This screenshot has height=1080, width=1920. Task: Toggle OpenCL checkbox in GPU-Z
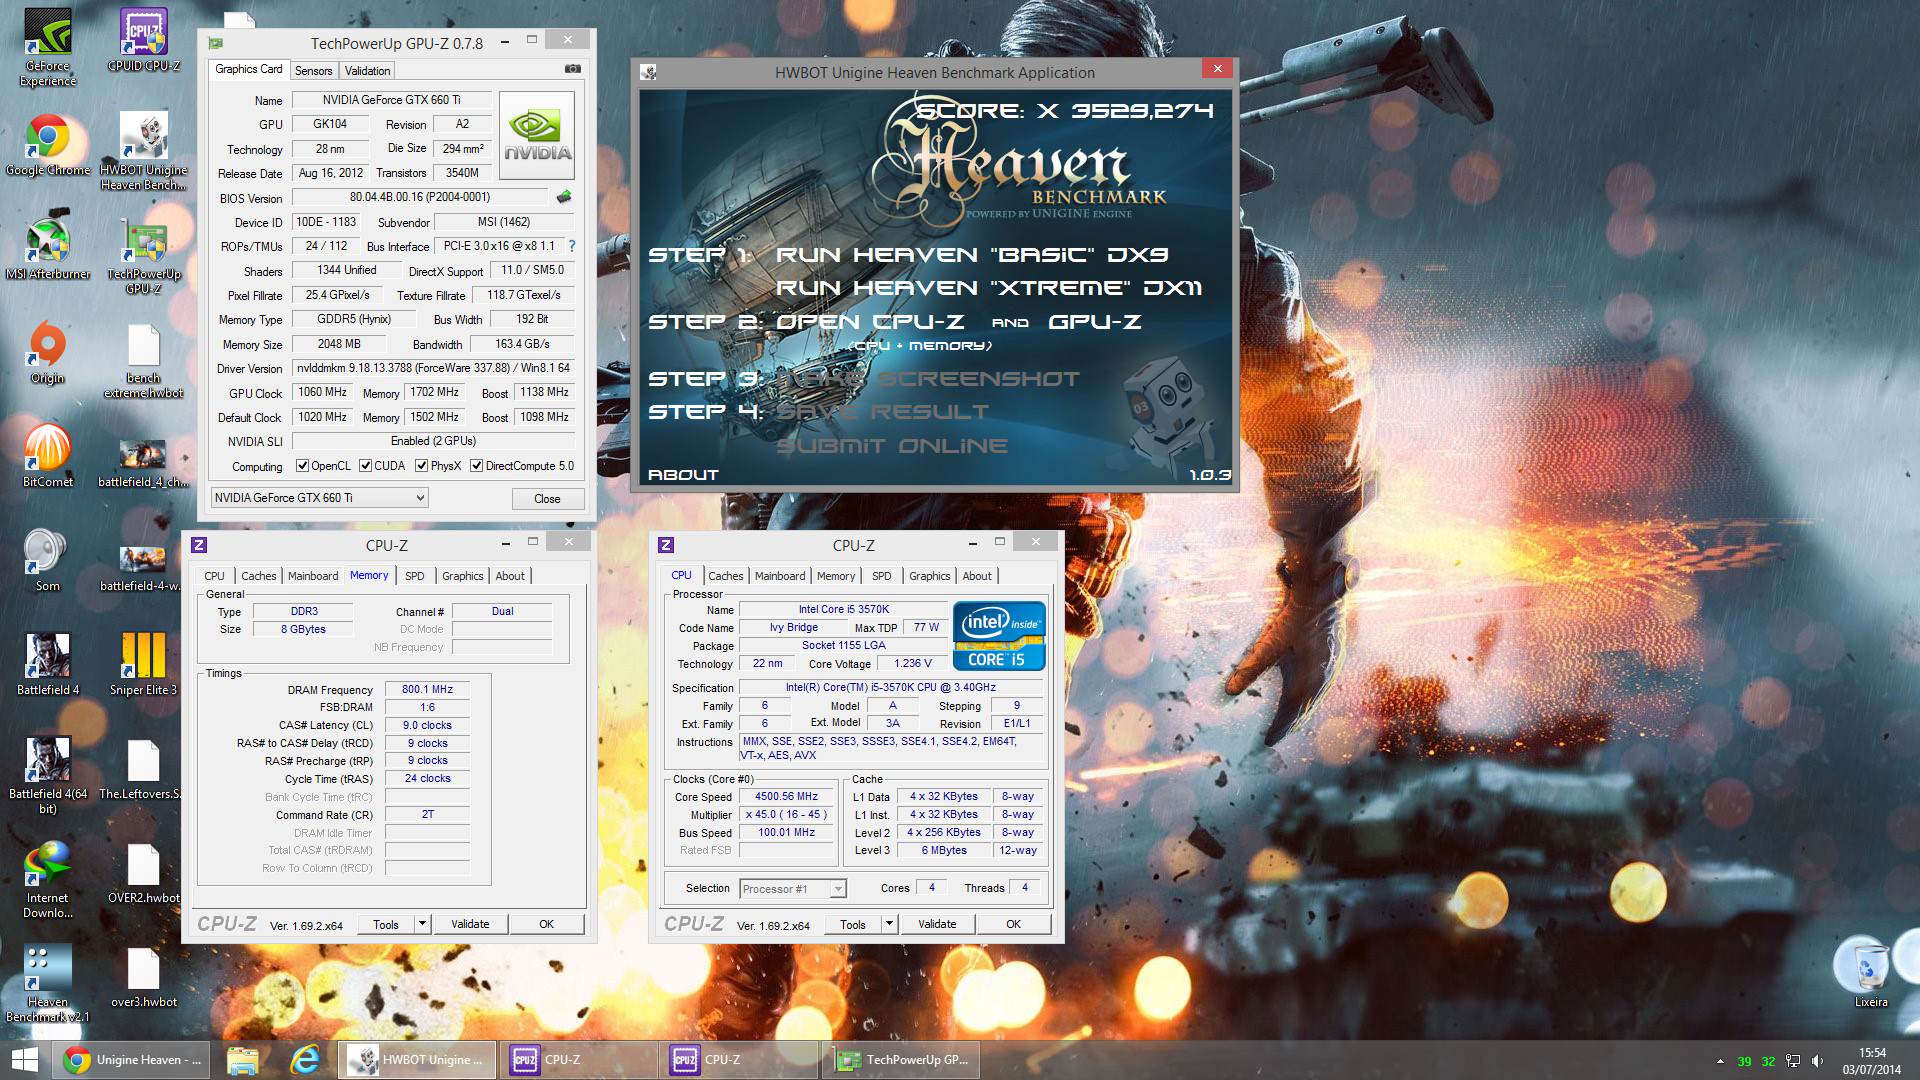coord(302,466)
